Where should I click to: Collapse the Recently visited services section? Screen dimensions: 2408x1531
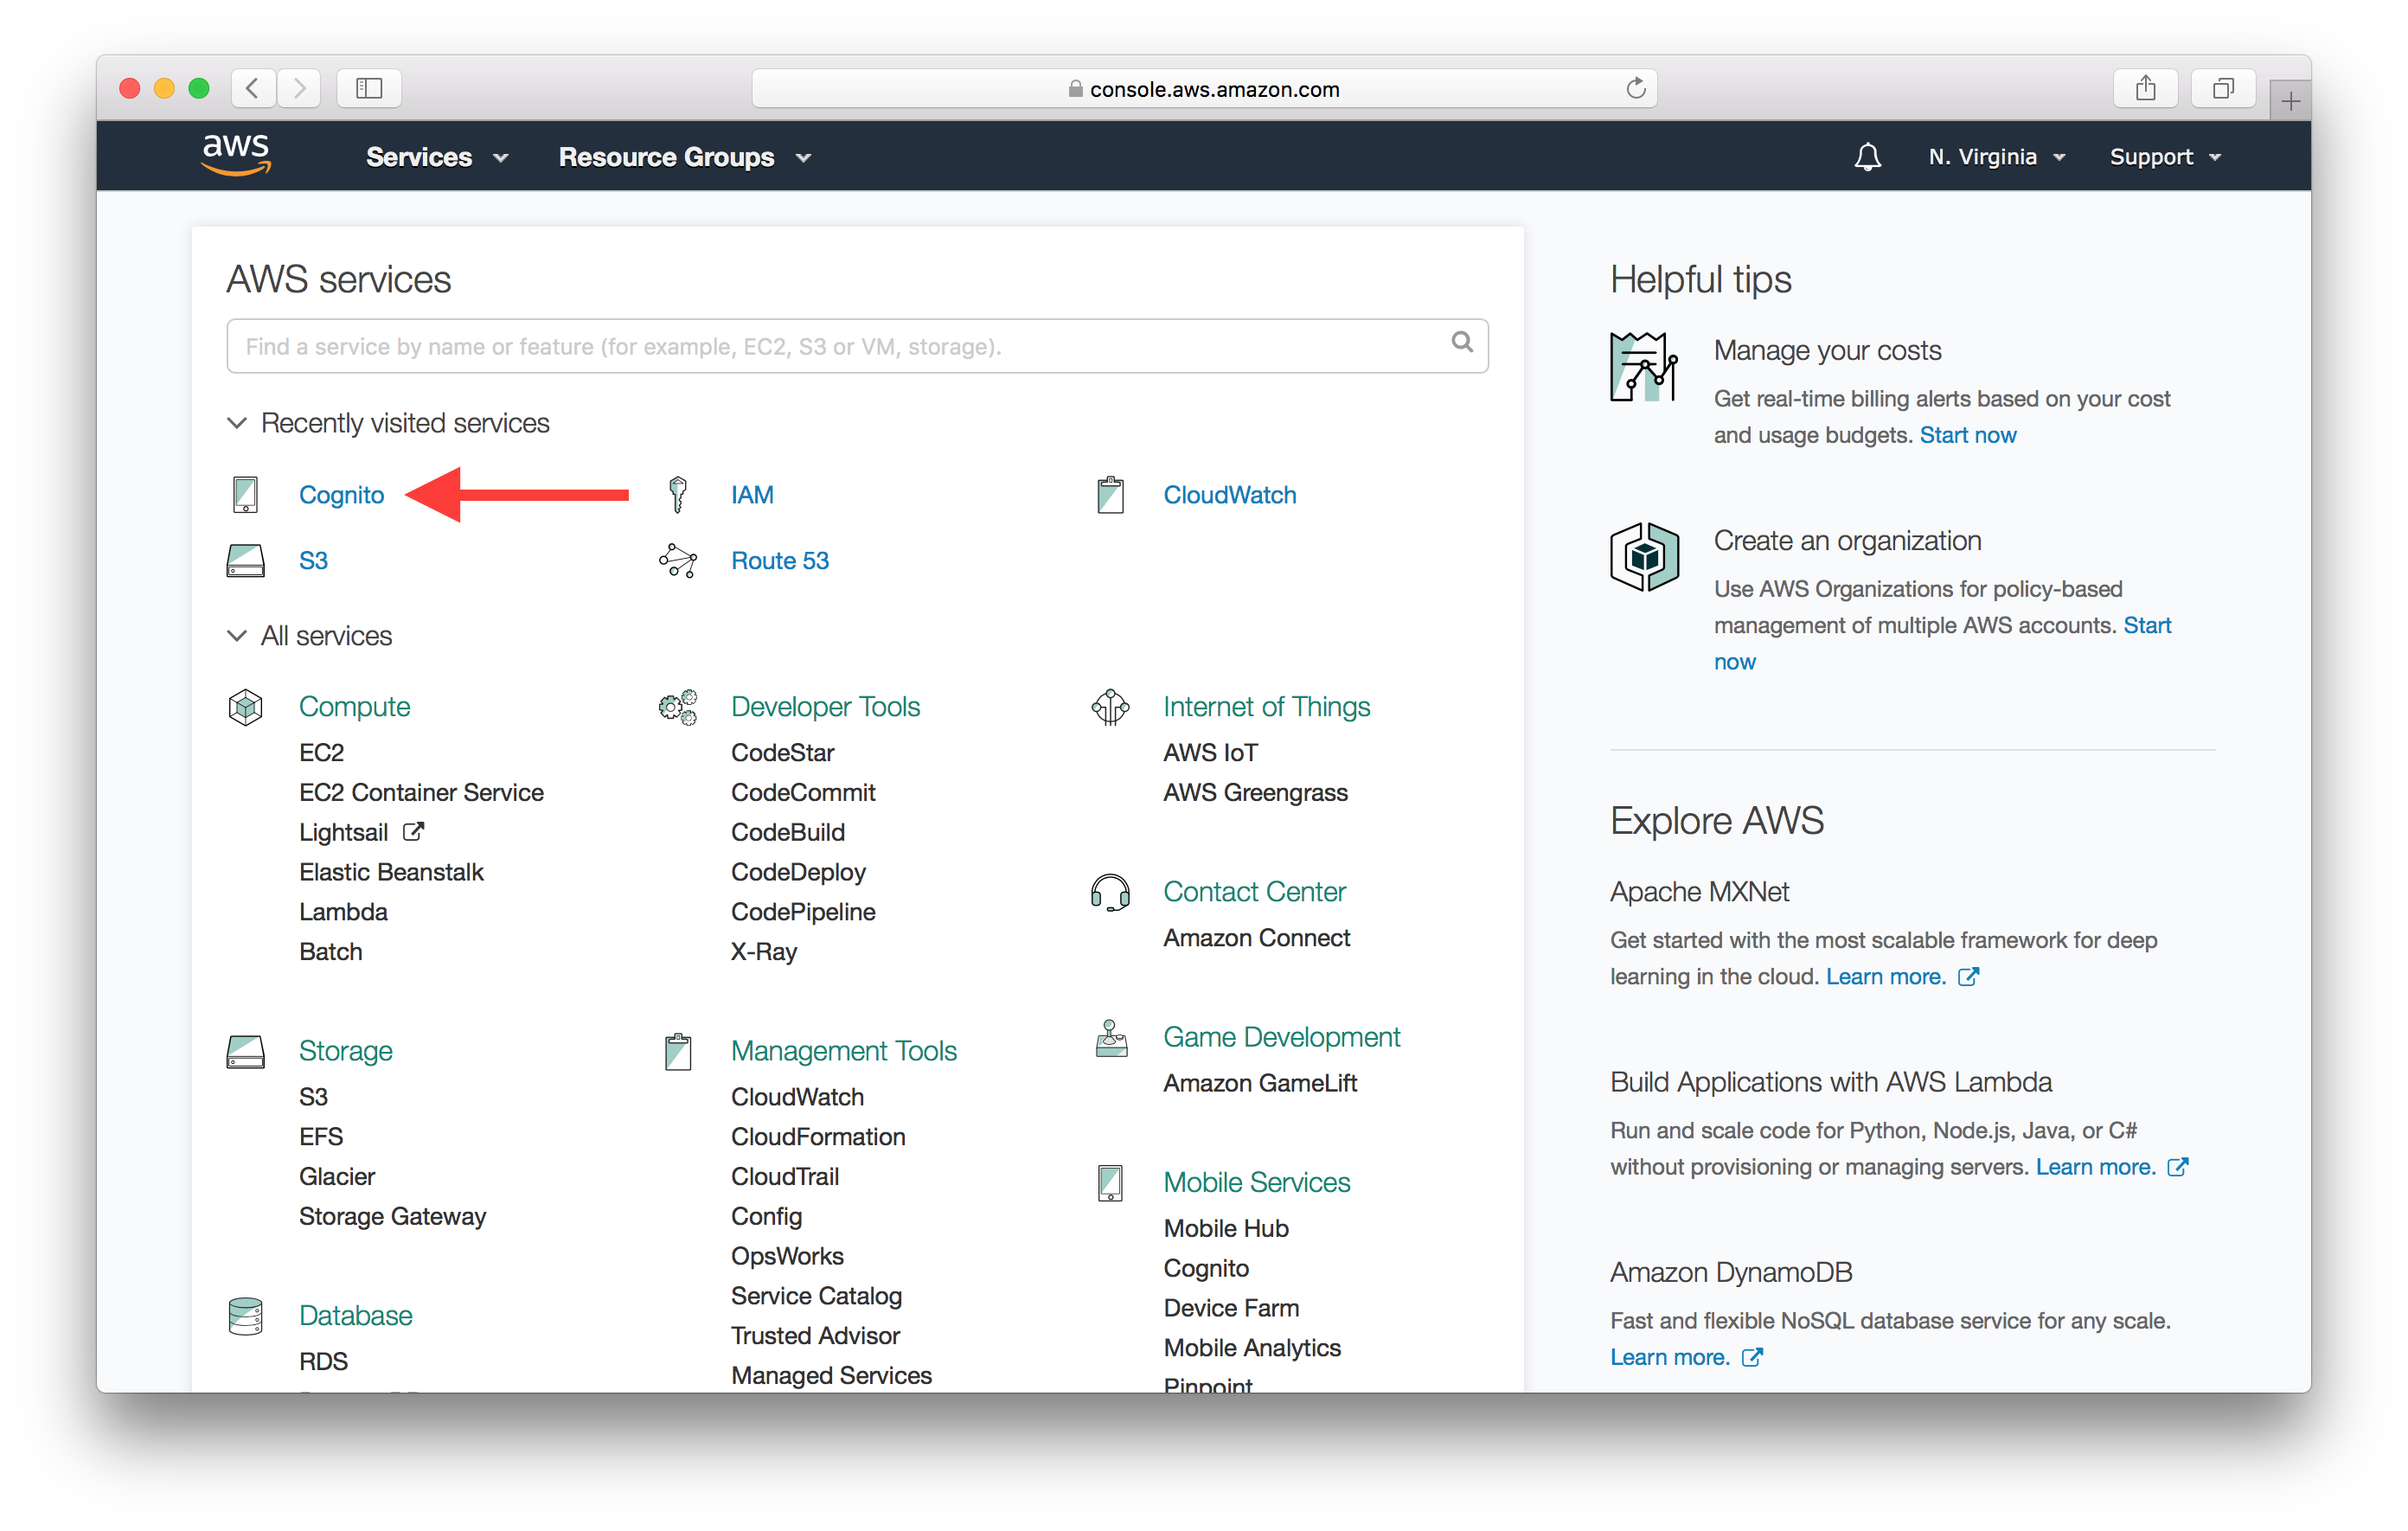pyautogui.click(x=389, y=423)
